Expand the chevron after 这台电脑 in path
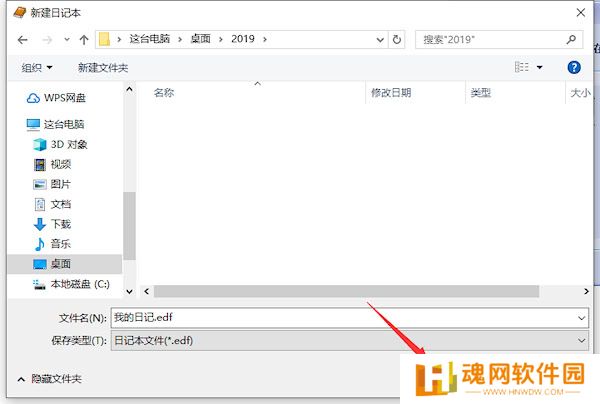 [180, 39]
